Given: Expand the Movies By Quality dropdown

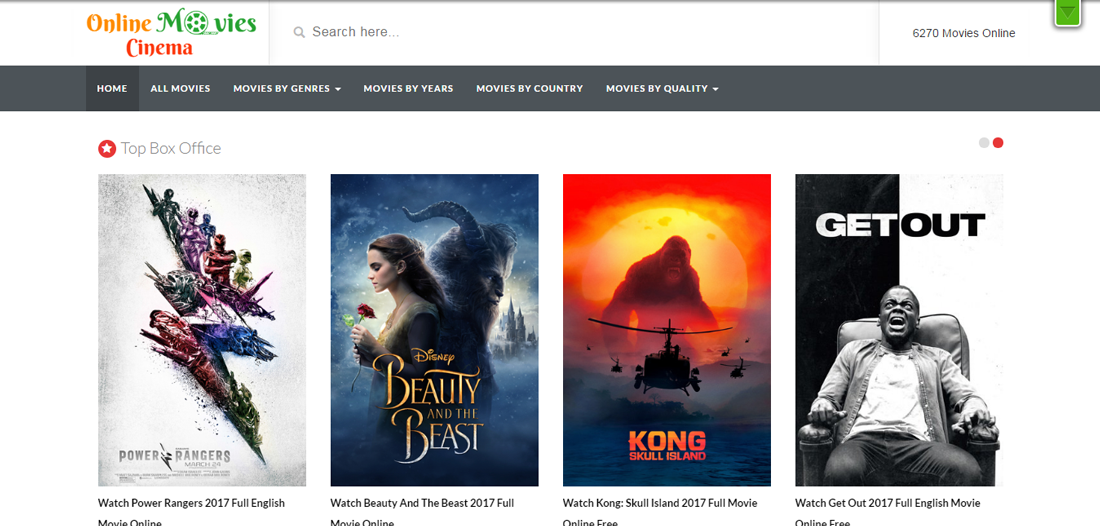Looking at the screenshot, I should [x=662, y=88].
